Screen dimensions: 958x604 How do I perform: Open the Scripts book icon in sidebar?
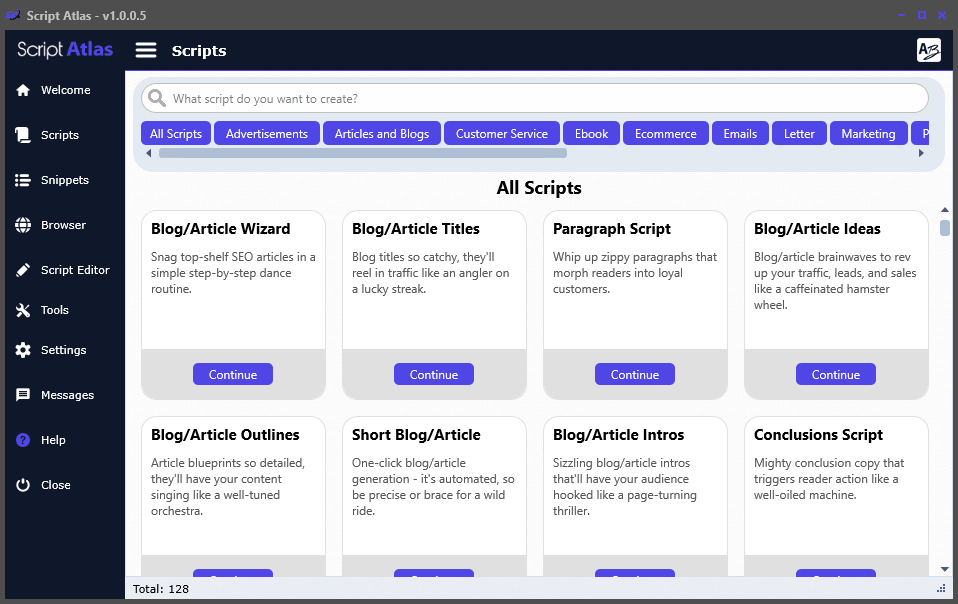pyautogui.click(x=23, y=134)
